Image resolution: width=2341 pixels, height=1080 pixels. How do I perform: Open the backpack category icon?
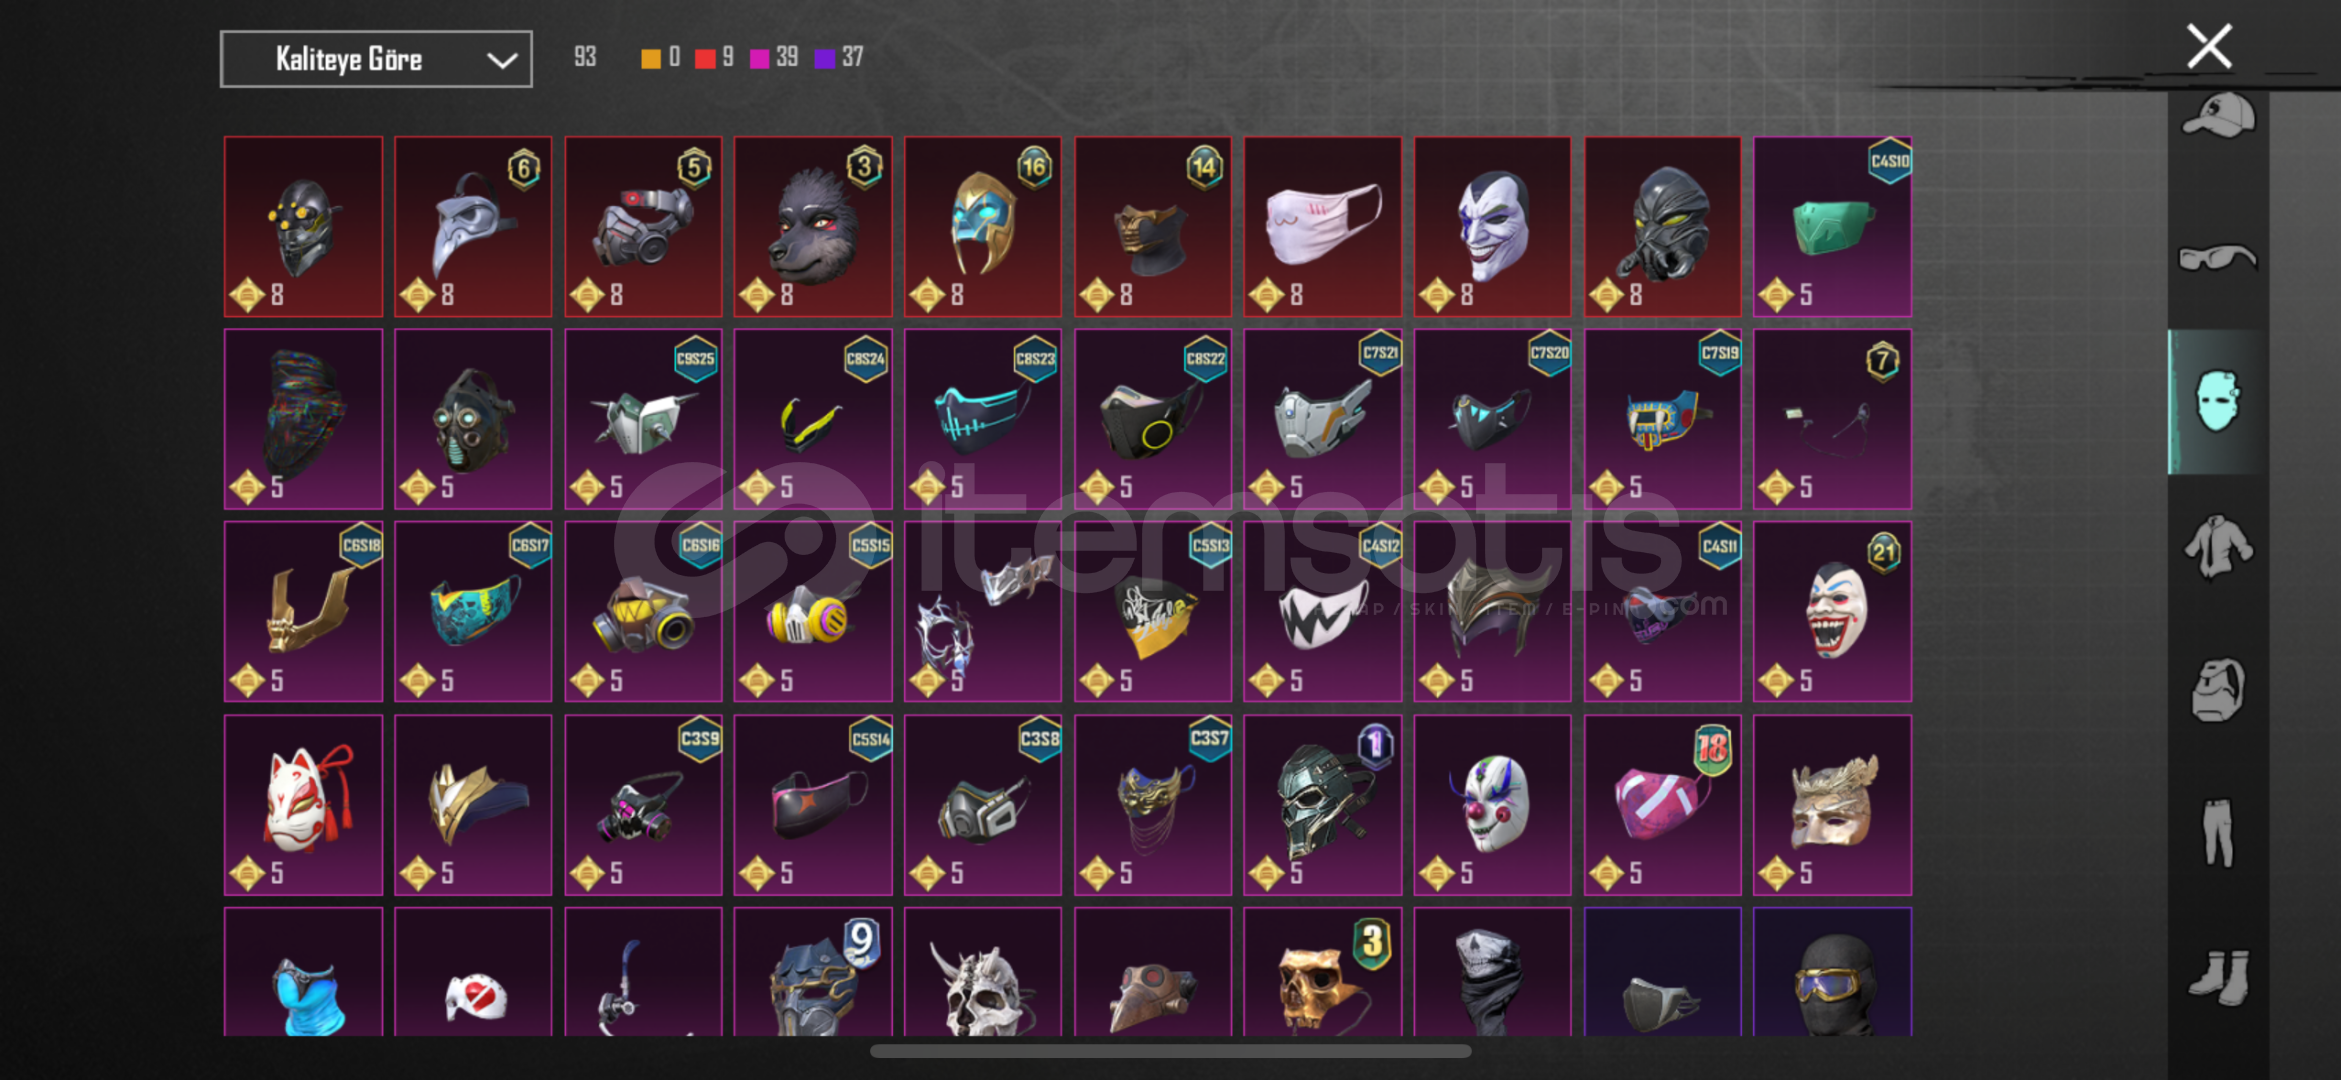click(2218, 690)
